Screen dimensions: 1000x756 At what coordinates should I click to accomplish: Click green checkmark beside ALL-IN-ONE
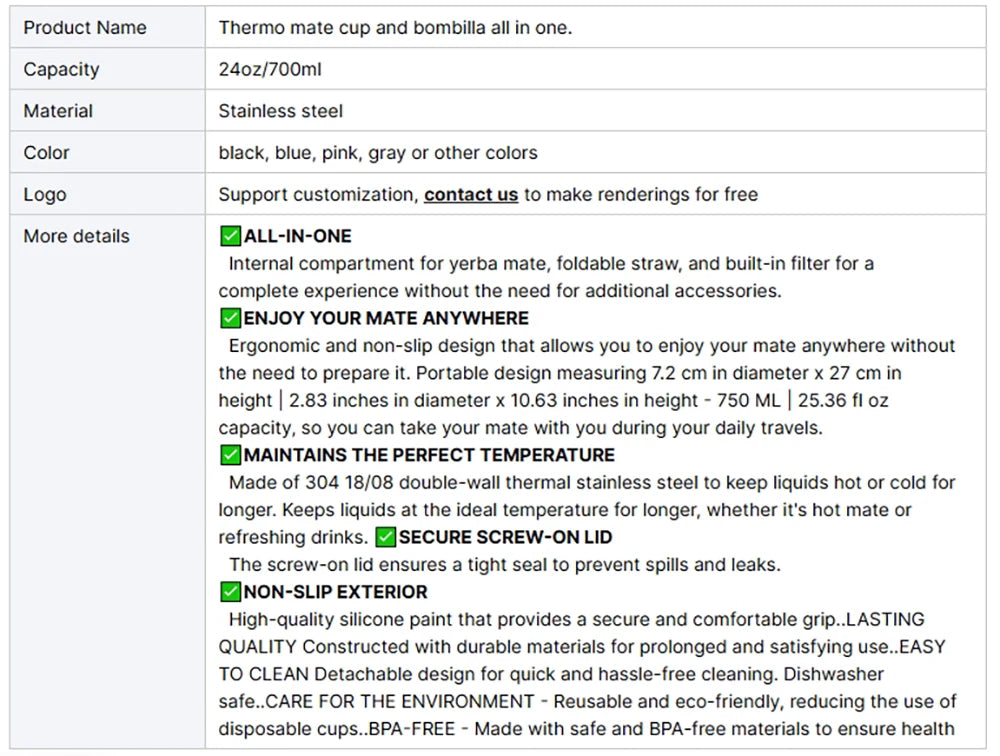[x=230, y=235]
